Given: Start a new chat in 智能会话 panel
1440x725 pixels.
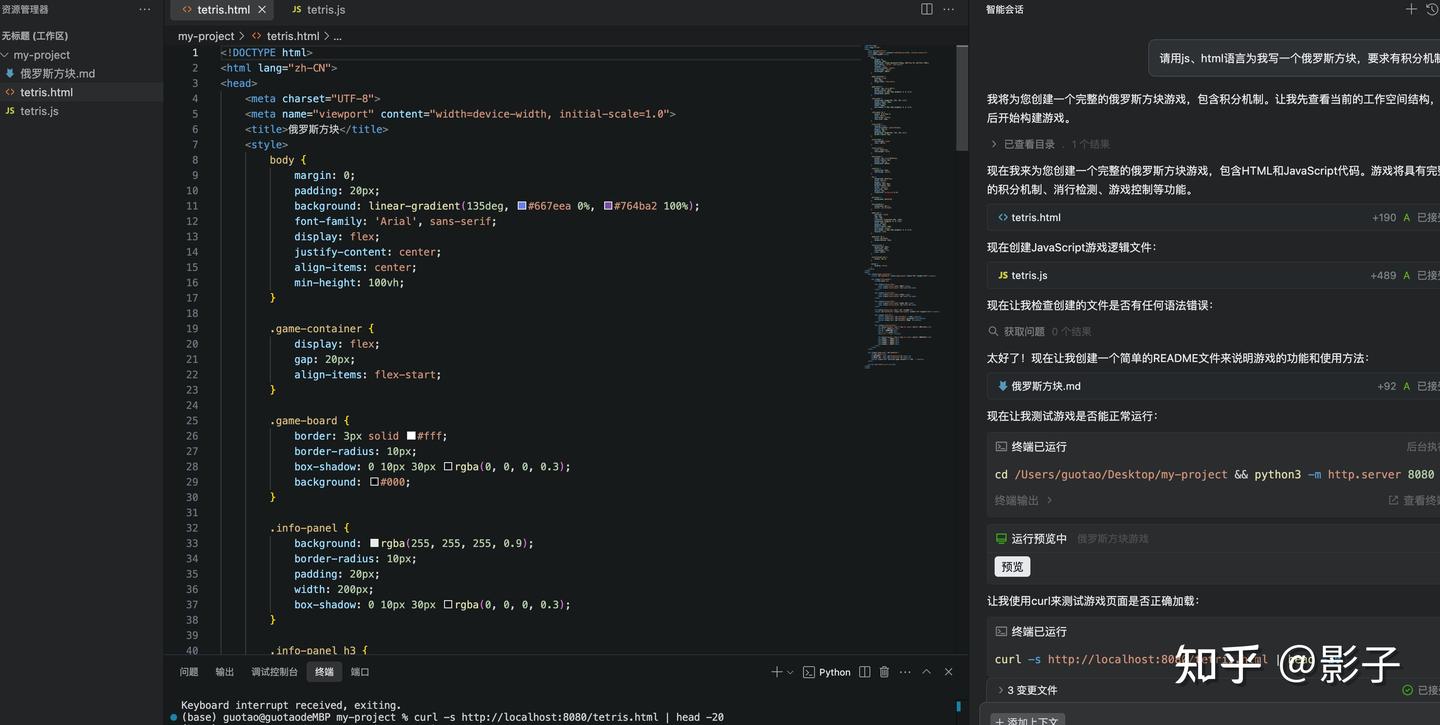Looking at the screenshot, I should tap(1412, 9).
